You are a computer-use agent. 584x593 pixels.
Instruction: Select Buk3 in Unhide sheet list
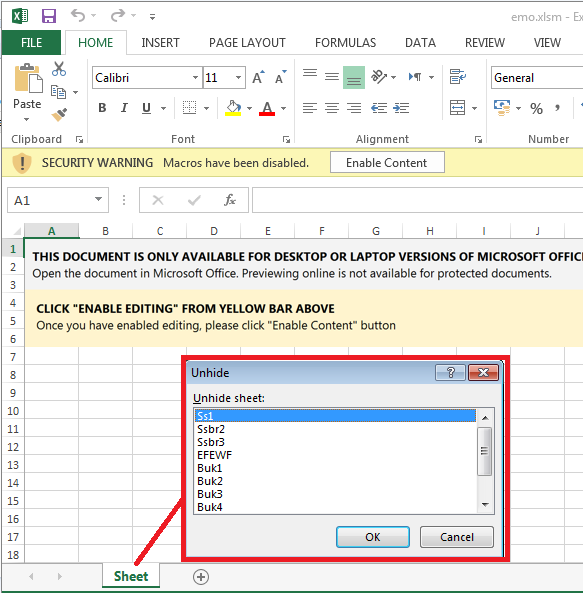point(335,494)
